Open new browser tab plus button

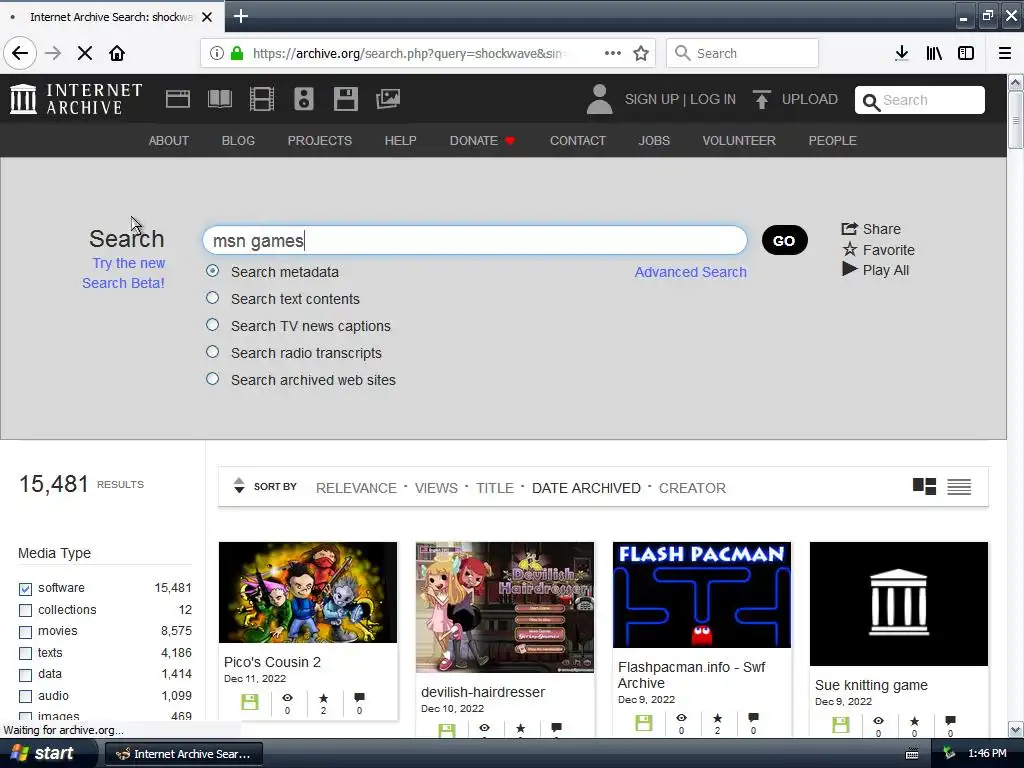point(241,16)
